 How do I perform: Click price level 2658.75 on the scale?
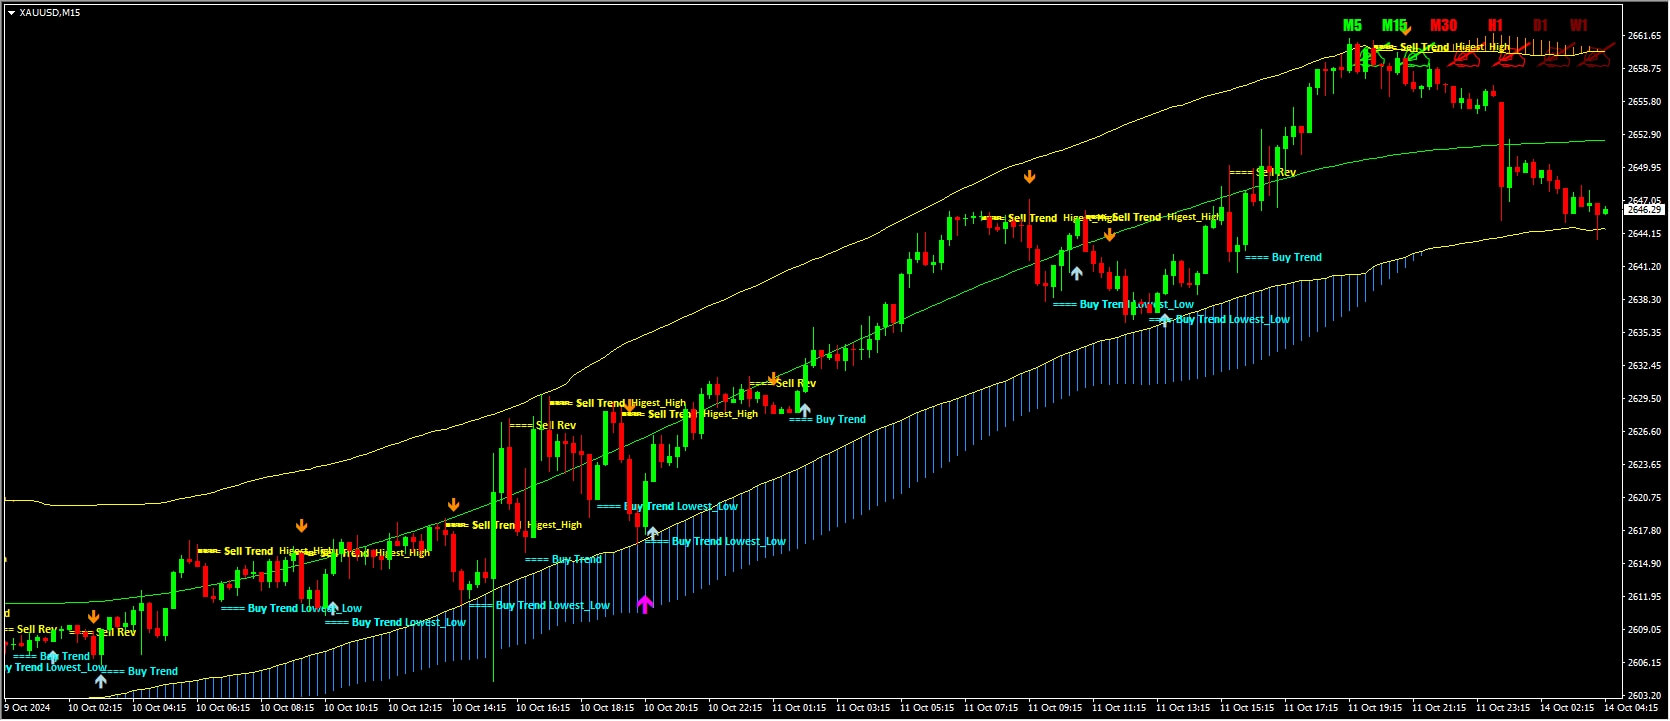(x=1644, y=69)
